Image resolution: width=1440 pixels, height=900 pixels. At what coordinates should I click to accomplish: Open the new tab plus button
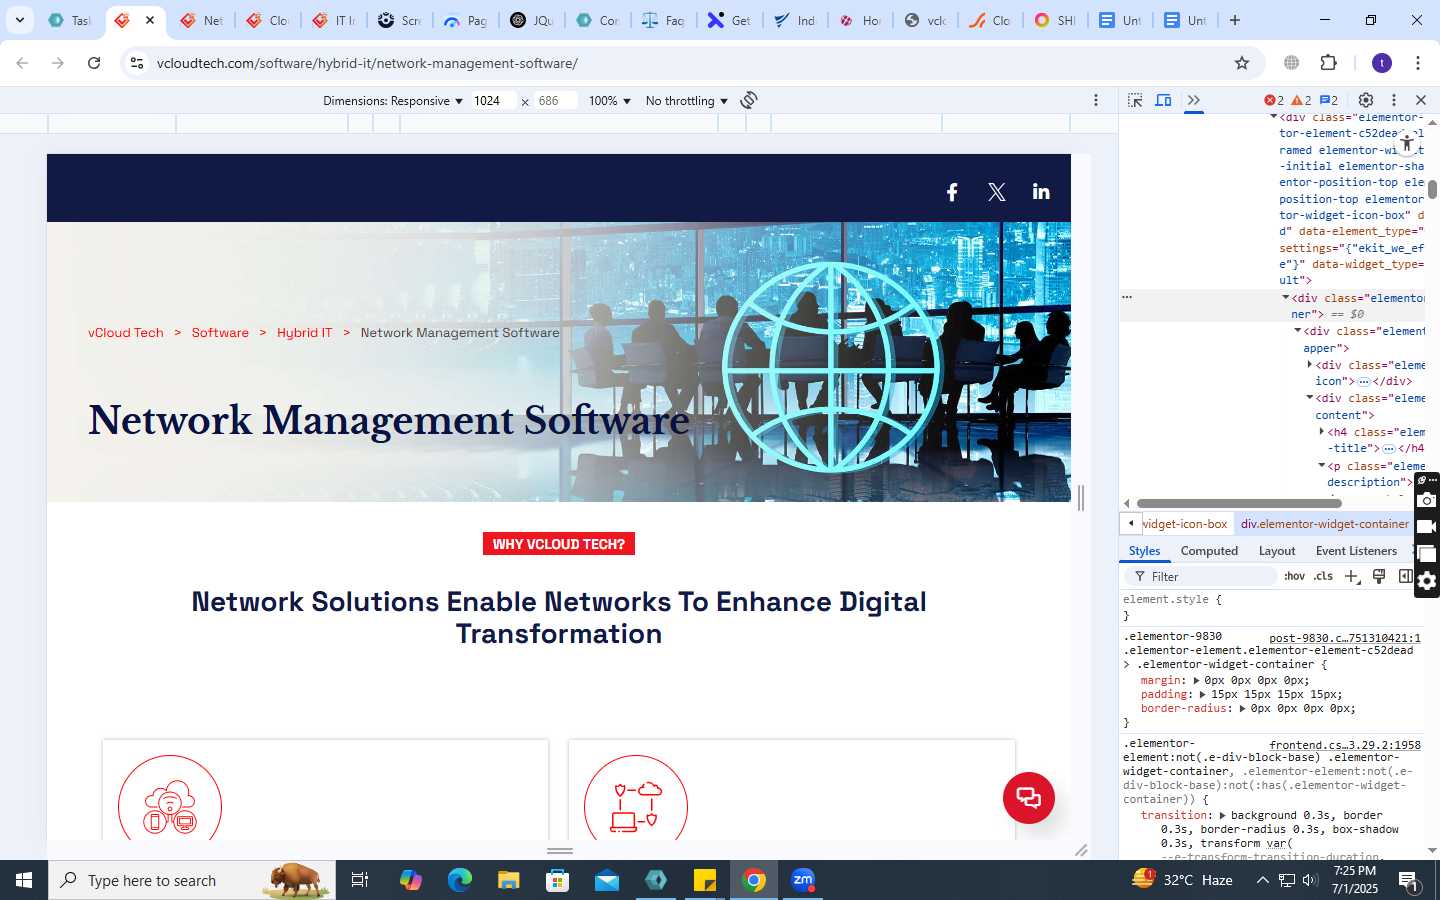[x=1235, y=20]
